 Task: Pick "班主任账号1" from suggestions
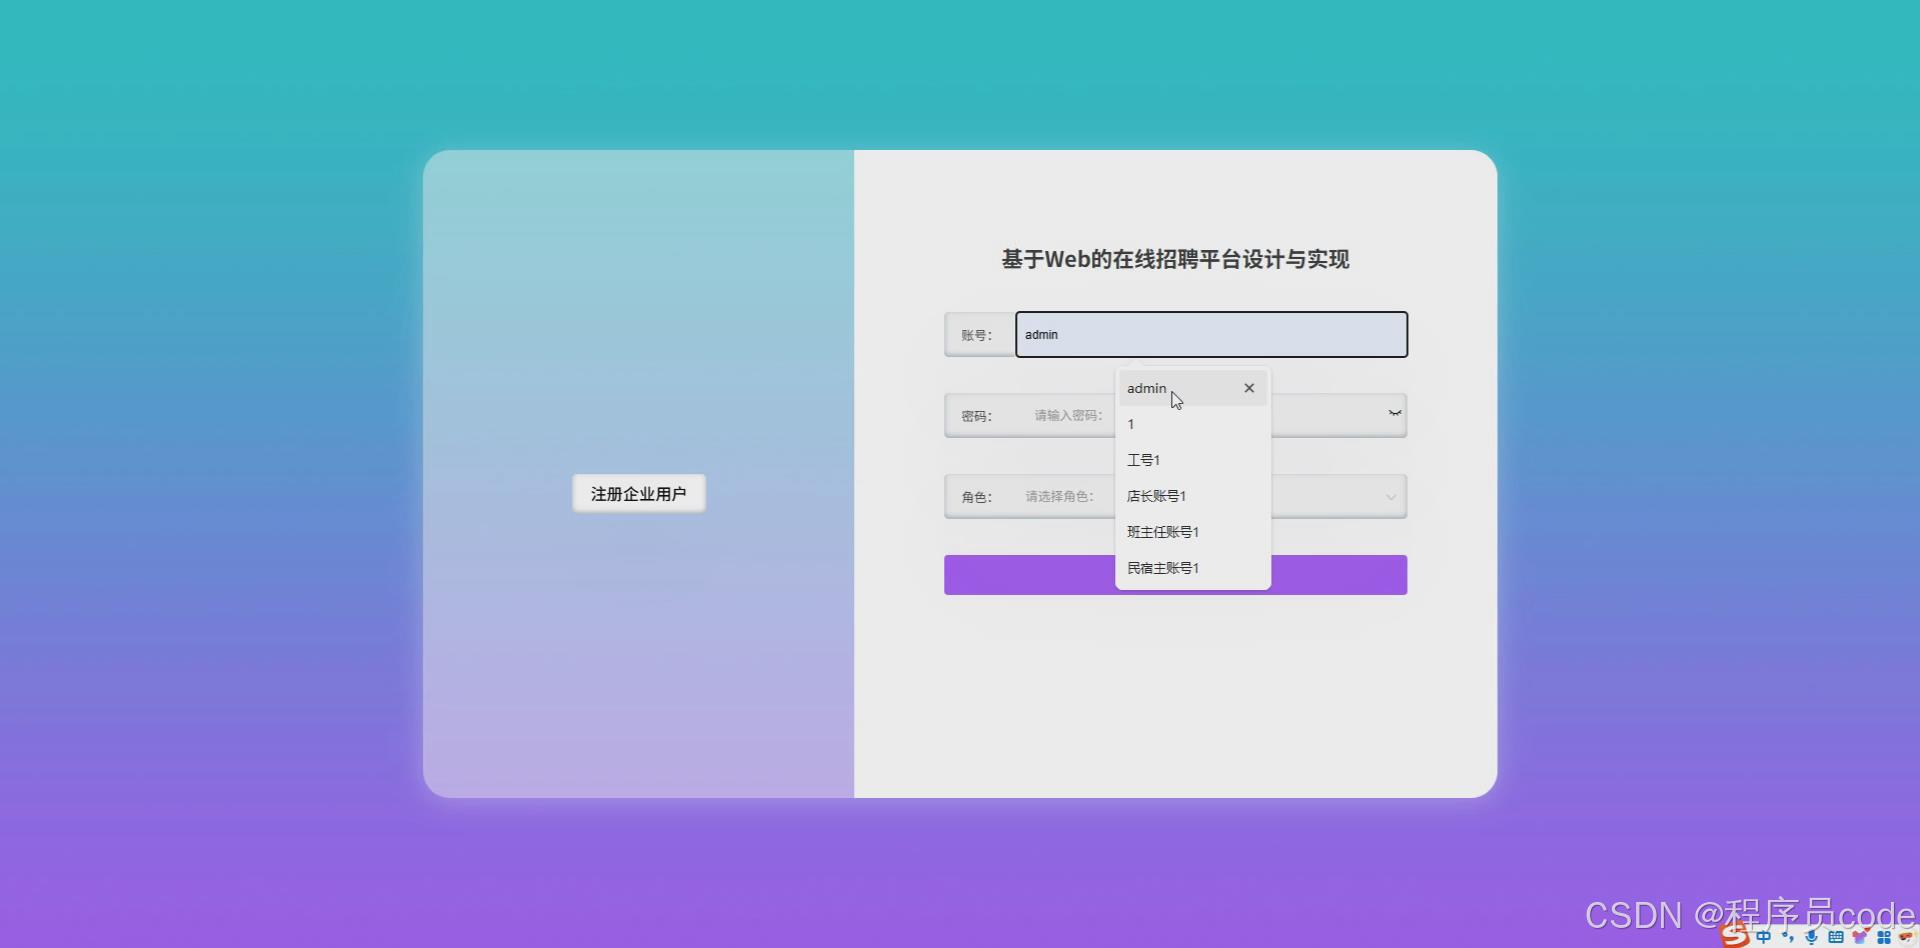(x=1162, y=531)
